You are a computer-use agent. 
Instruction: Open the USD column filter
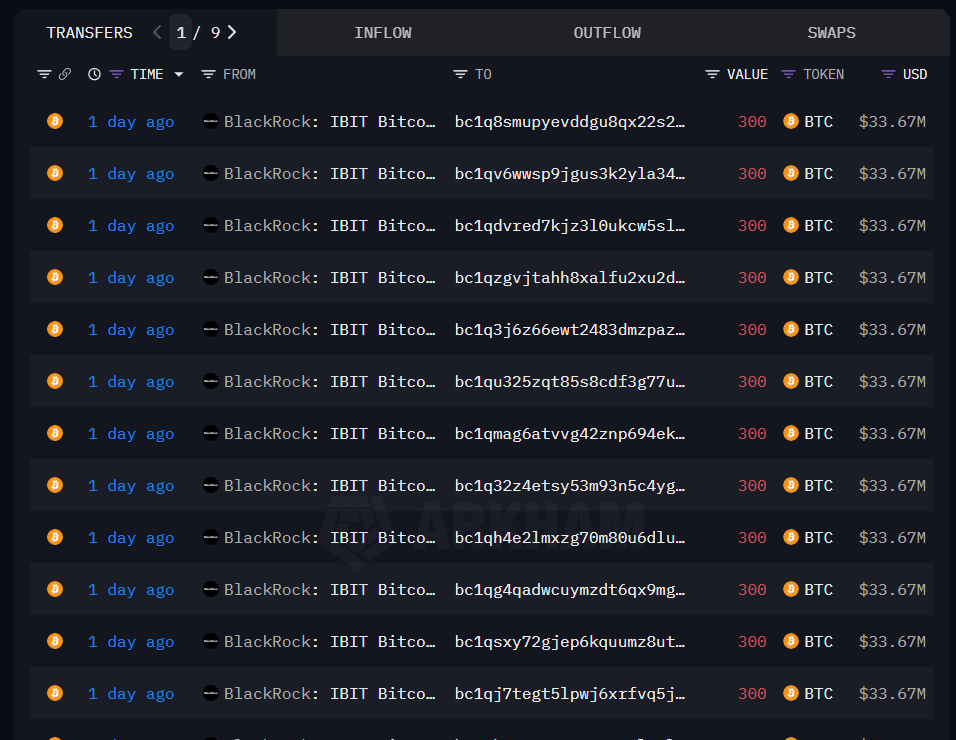click(888, 74)
